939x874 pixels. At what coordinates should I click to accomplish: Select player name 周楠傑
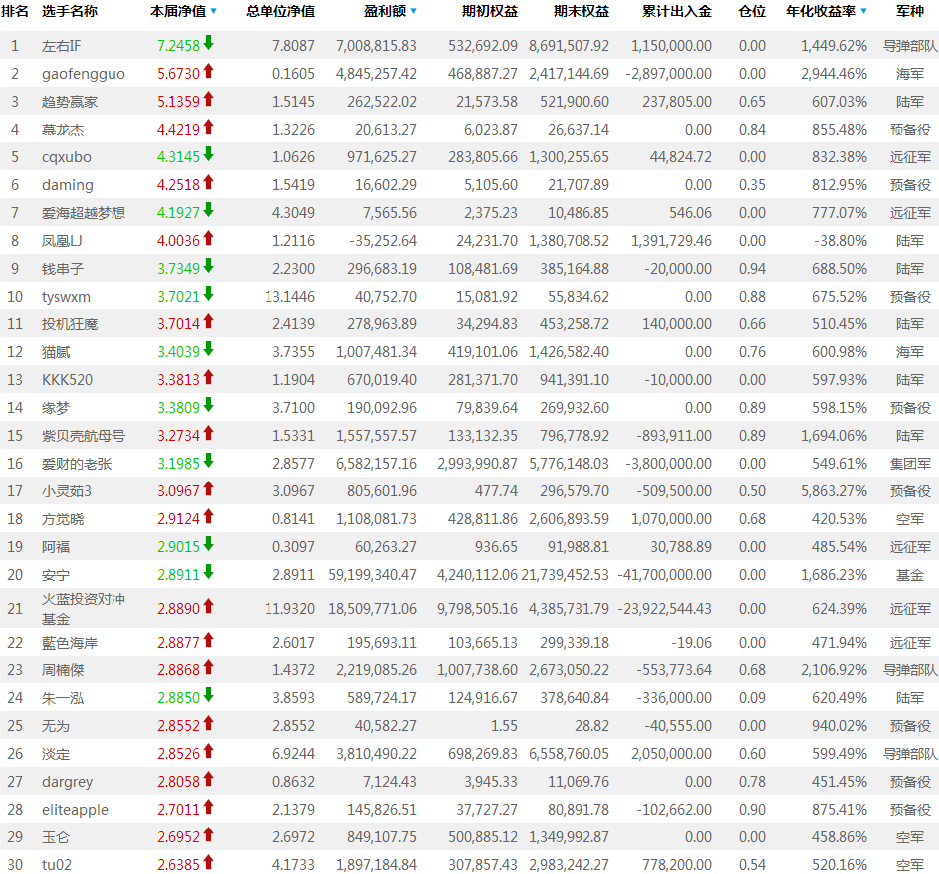[x=63, y=670]
